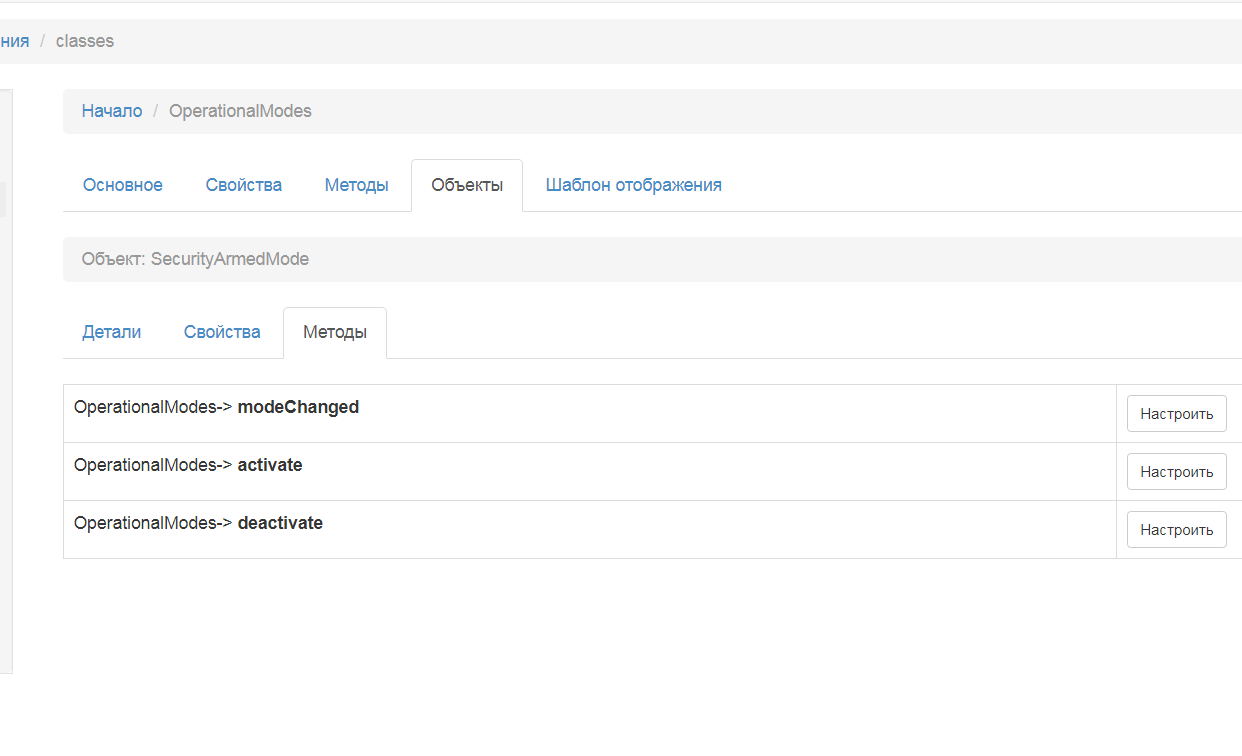
Task: Open the class-level Методы tab
Action: point(356,185)
